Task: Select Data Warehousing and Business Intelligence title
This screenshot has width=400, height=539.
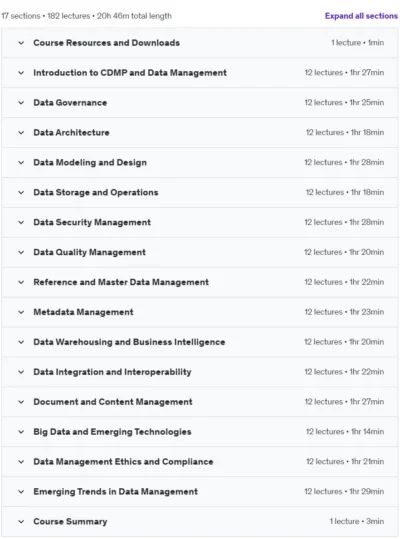Action: [129, 342]
